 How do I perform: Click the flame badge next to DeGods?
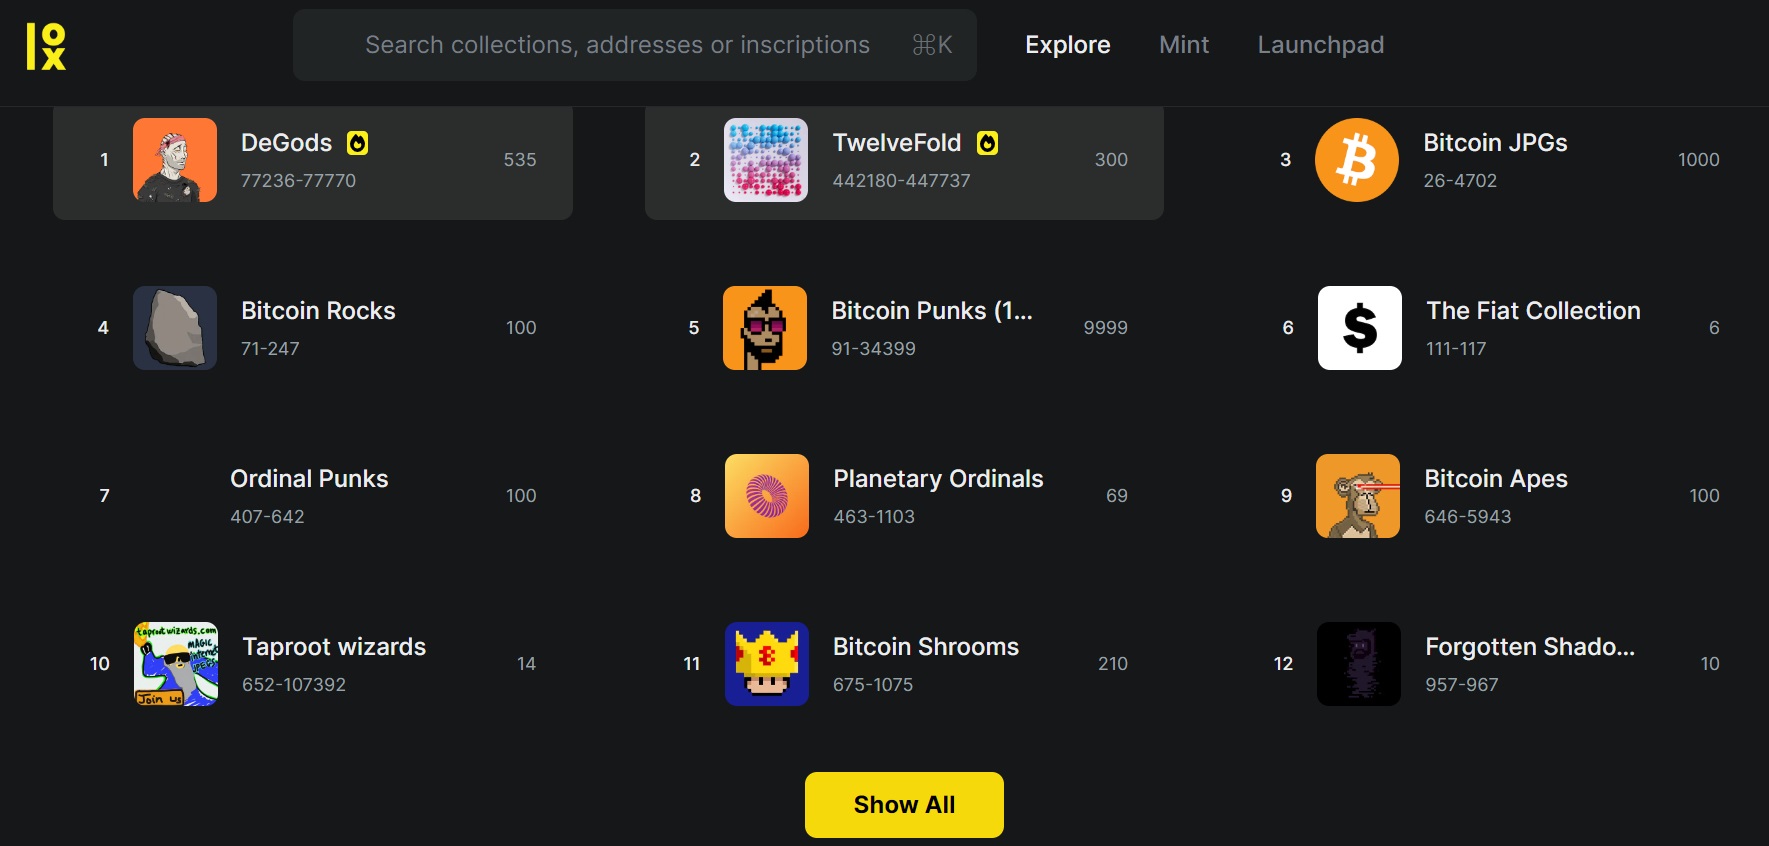(x=357, y=143)
